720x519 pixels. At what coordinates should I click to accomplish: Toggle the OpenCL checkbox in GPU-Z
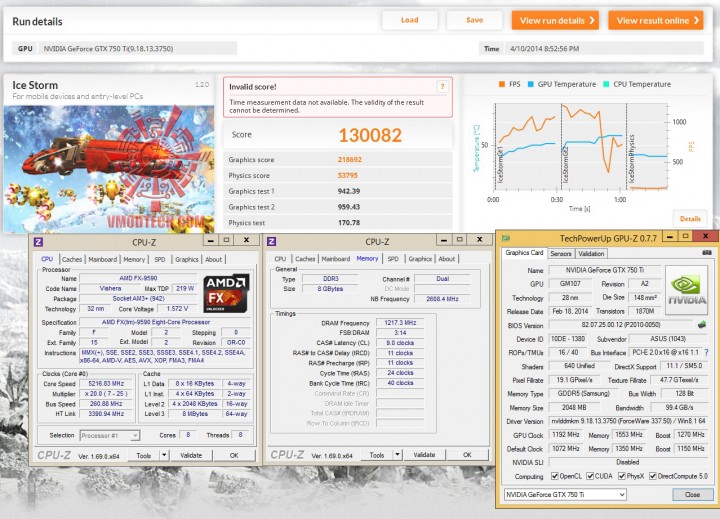point(554,476)
